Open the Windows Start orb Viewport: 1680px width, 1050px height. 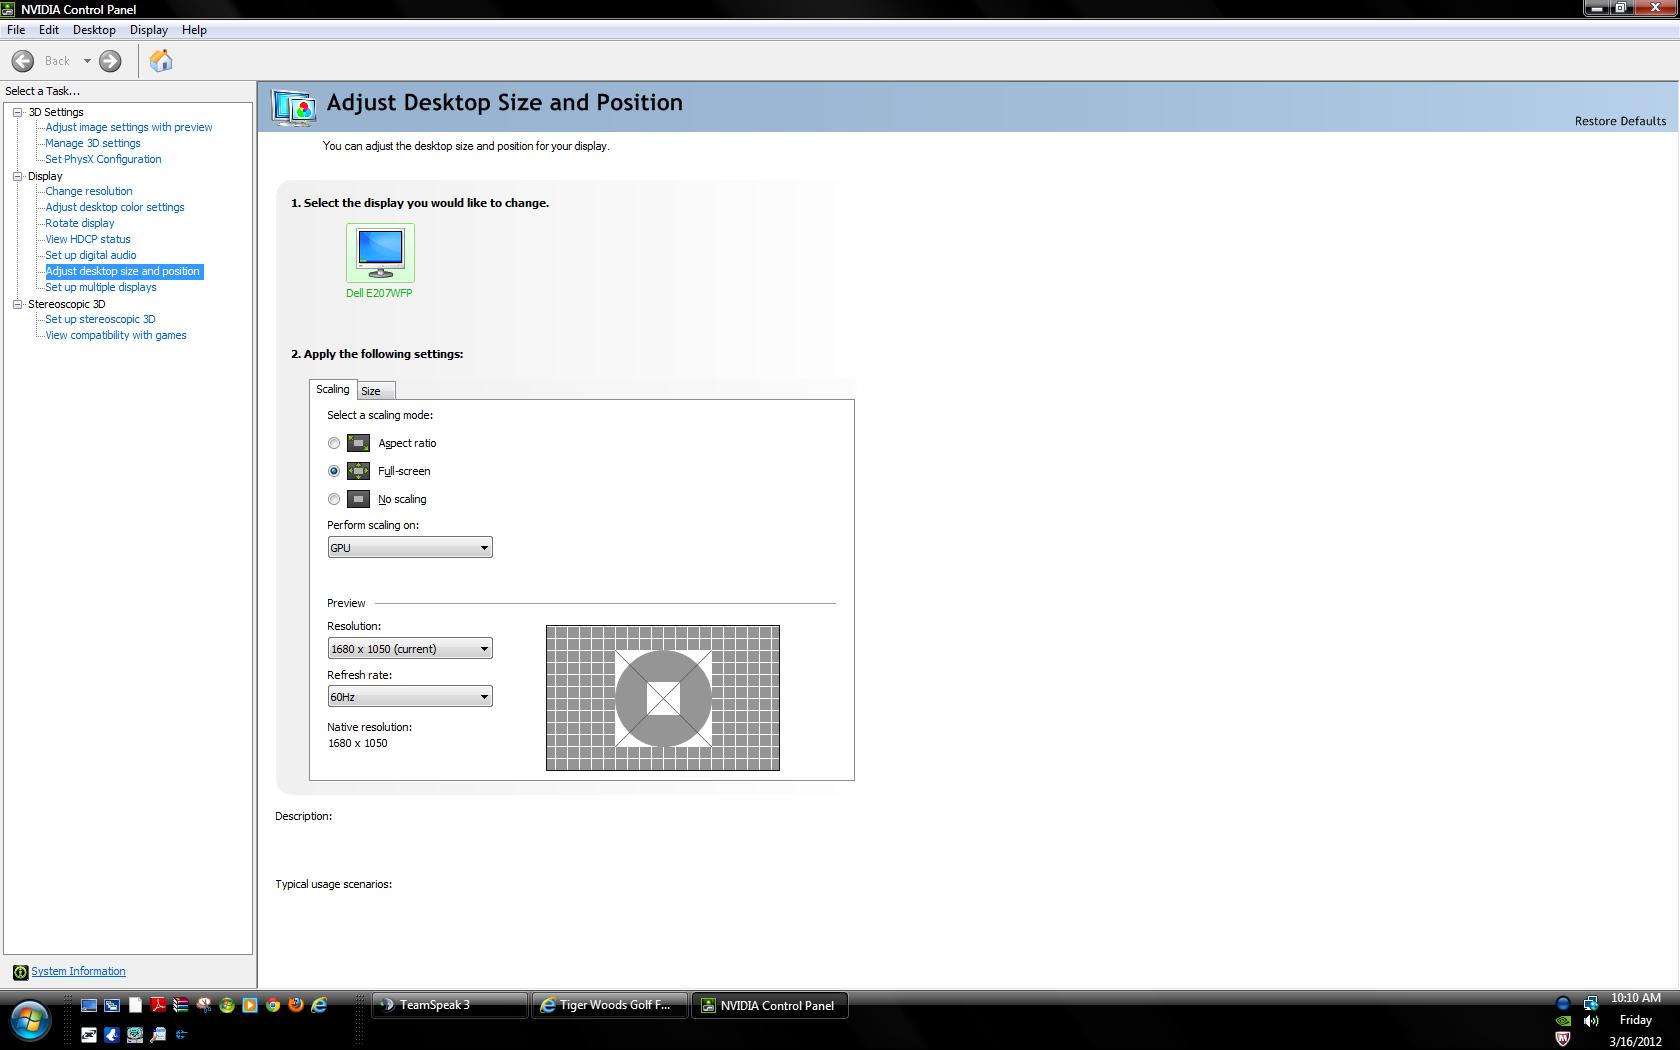pos(30,1021)
